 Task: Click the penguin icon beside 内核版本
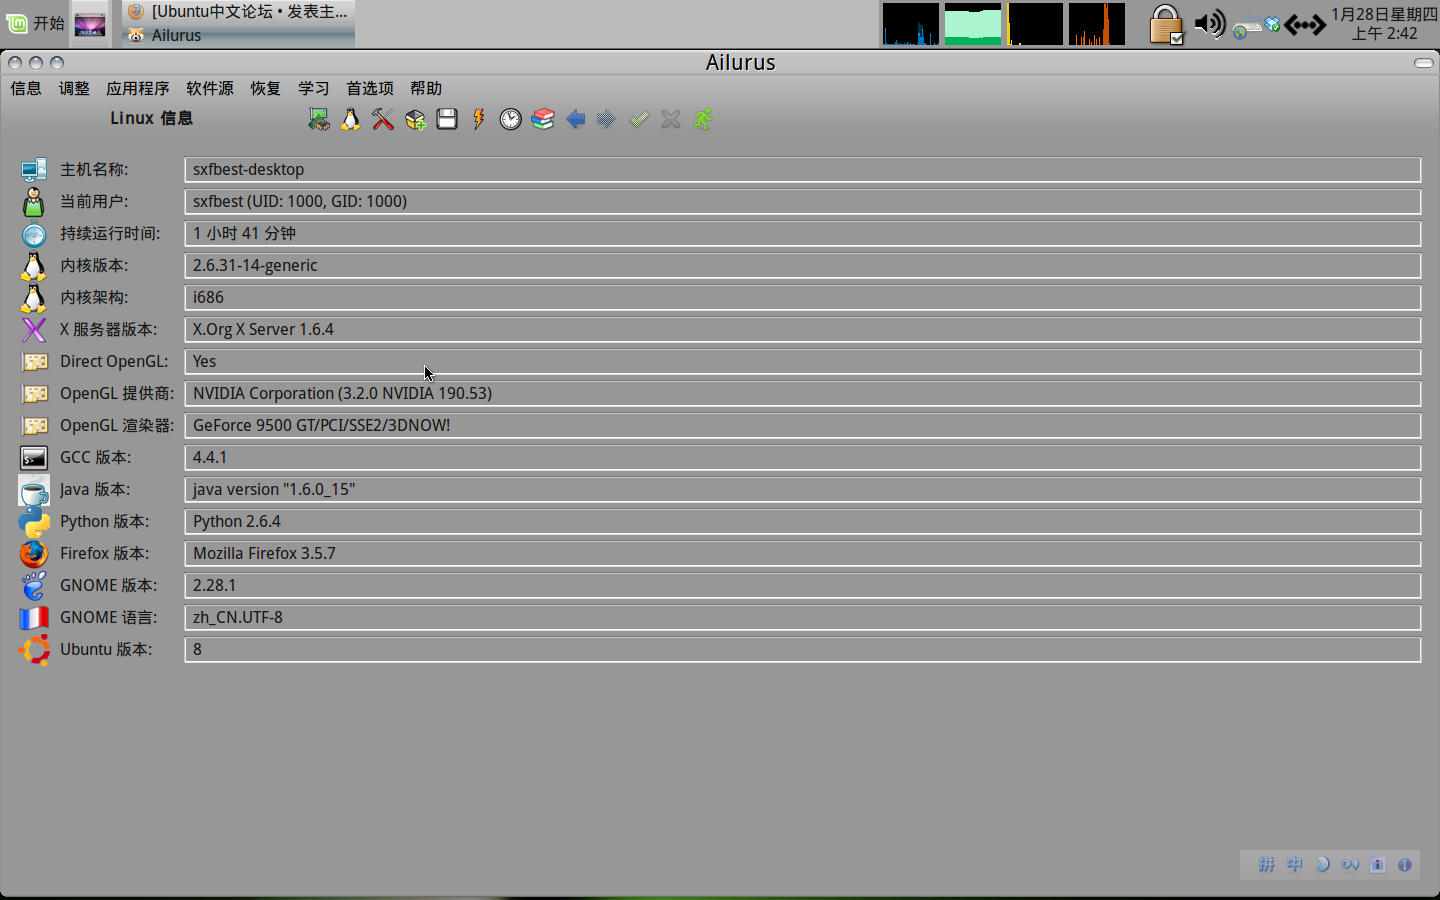point(34,266)
